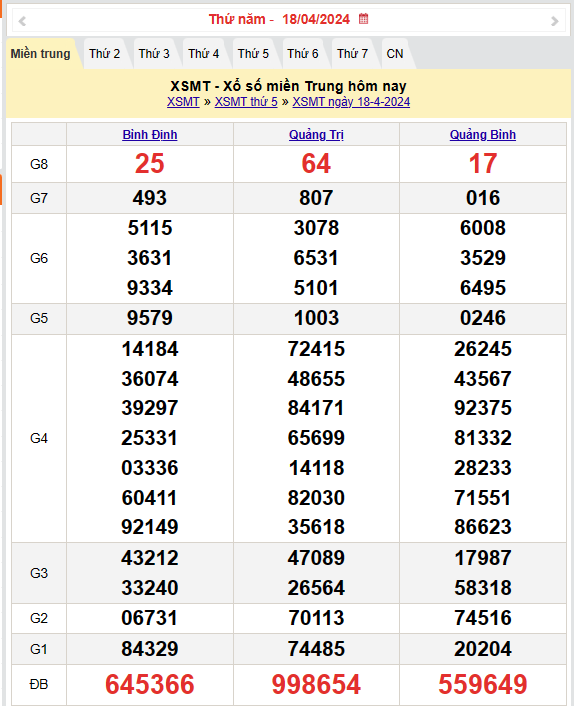Go to next day with right arrow
The width and height of the screenshot is (574, 706).
(x=555, y=21)
